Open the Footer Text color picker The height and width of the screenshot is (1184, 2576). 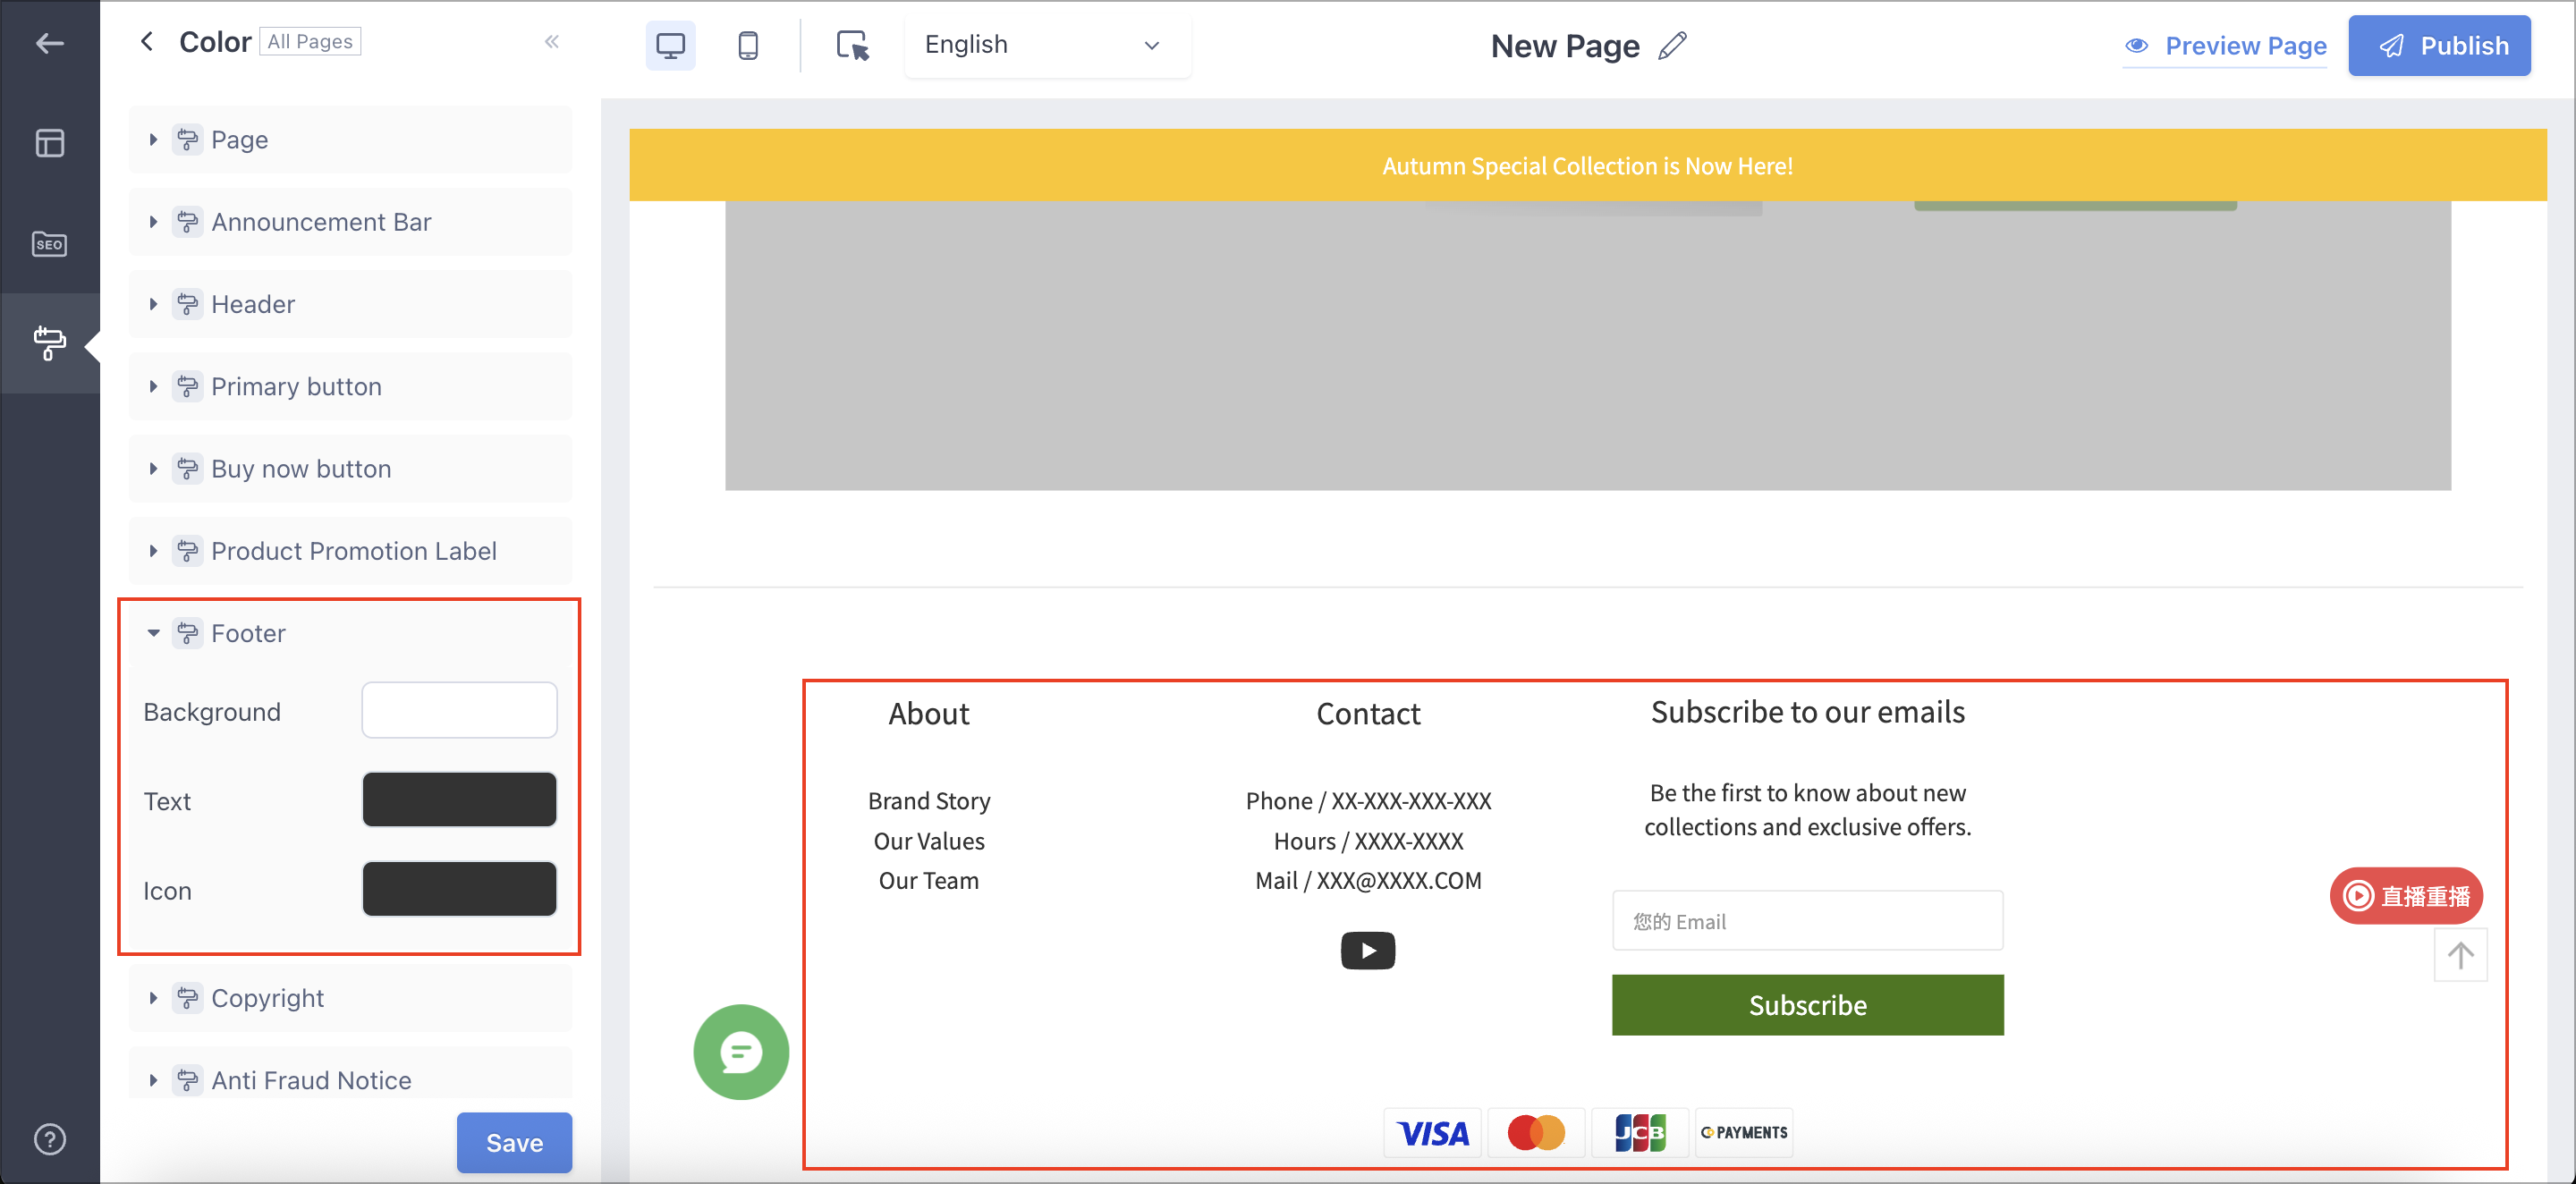tap(459, 799)
